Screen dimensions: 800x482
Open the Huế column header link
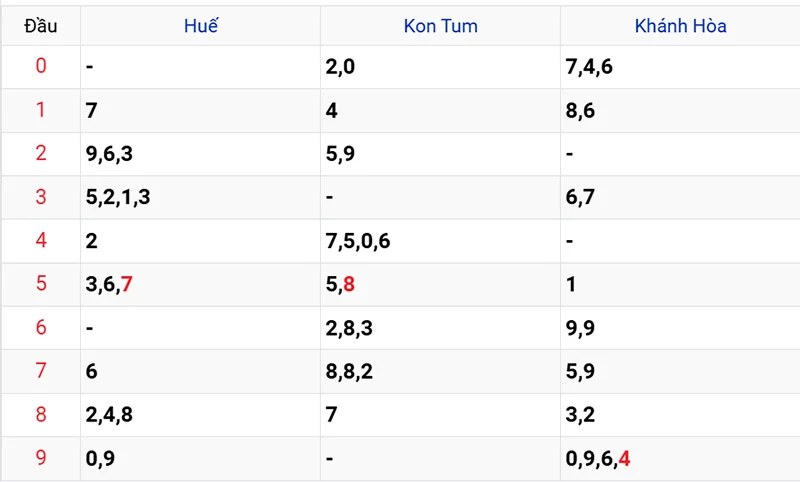tap(200, 26)
